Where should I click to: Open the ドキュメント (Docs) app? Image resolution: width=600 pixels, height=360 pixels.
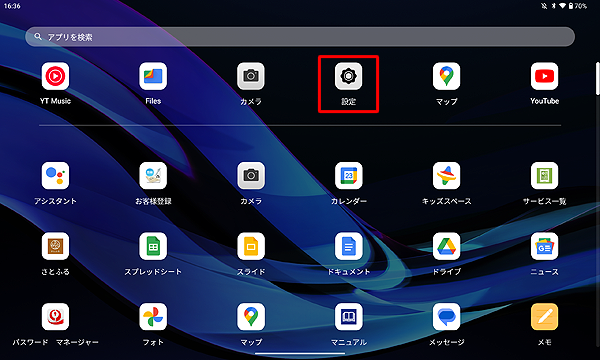(349, 246)
